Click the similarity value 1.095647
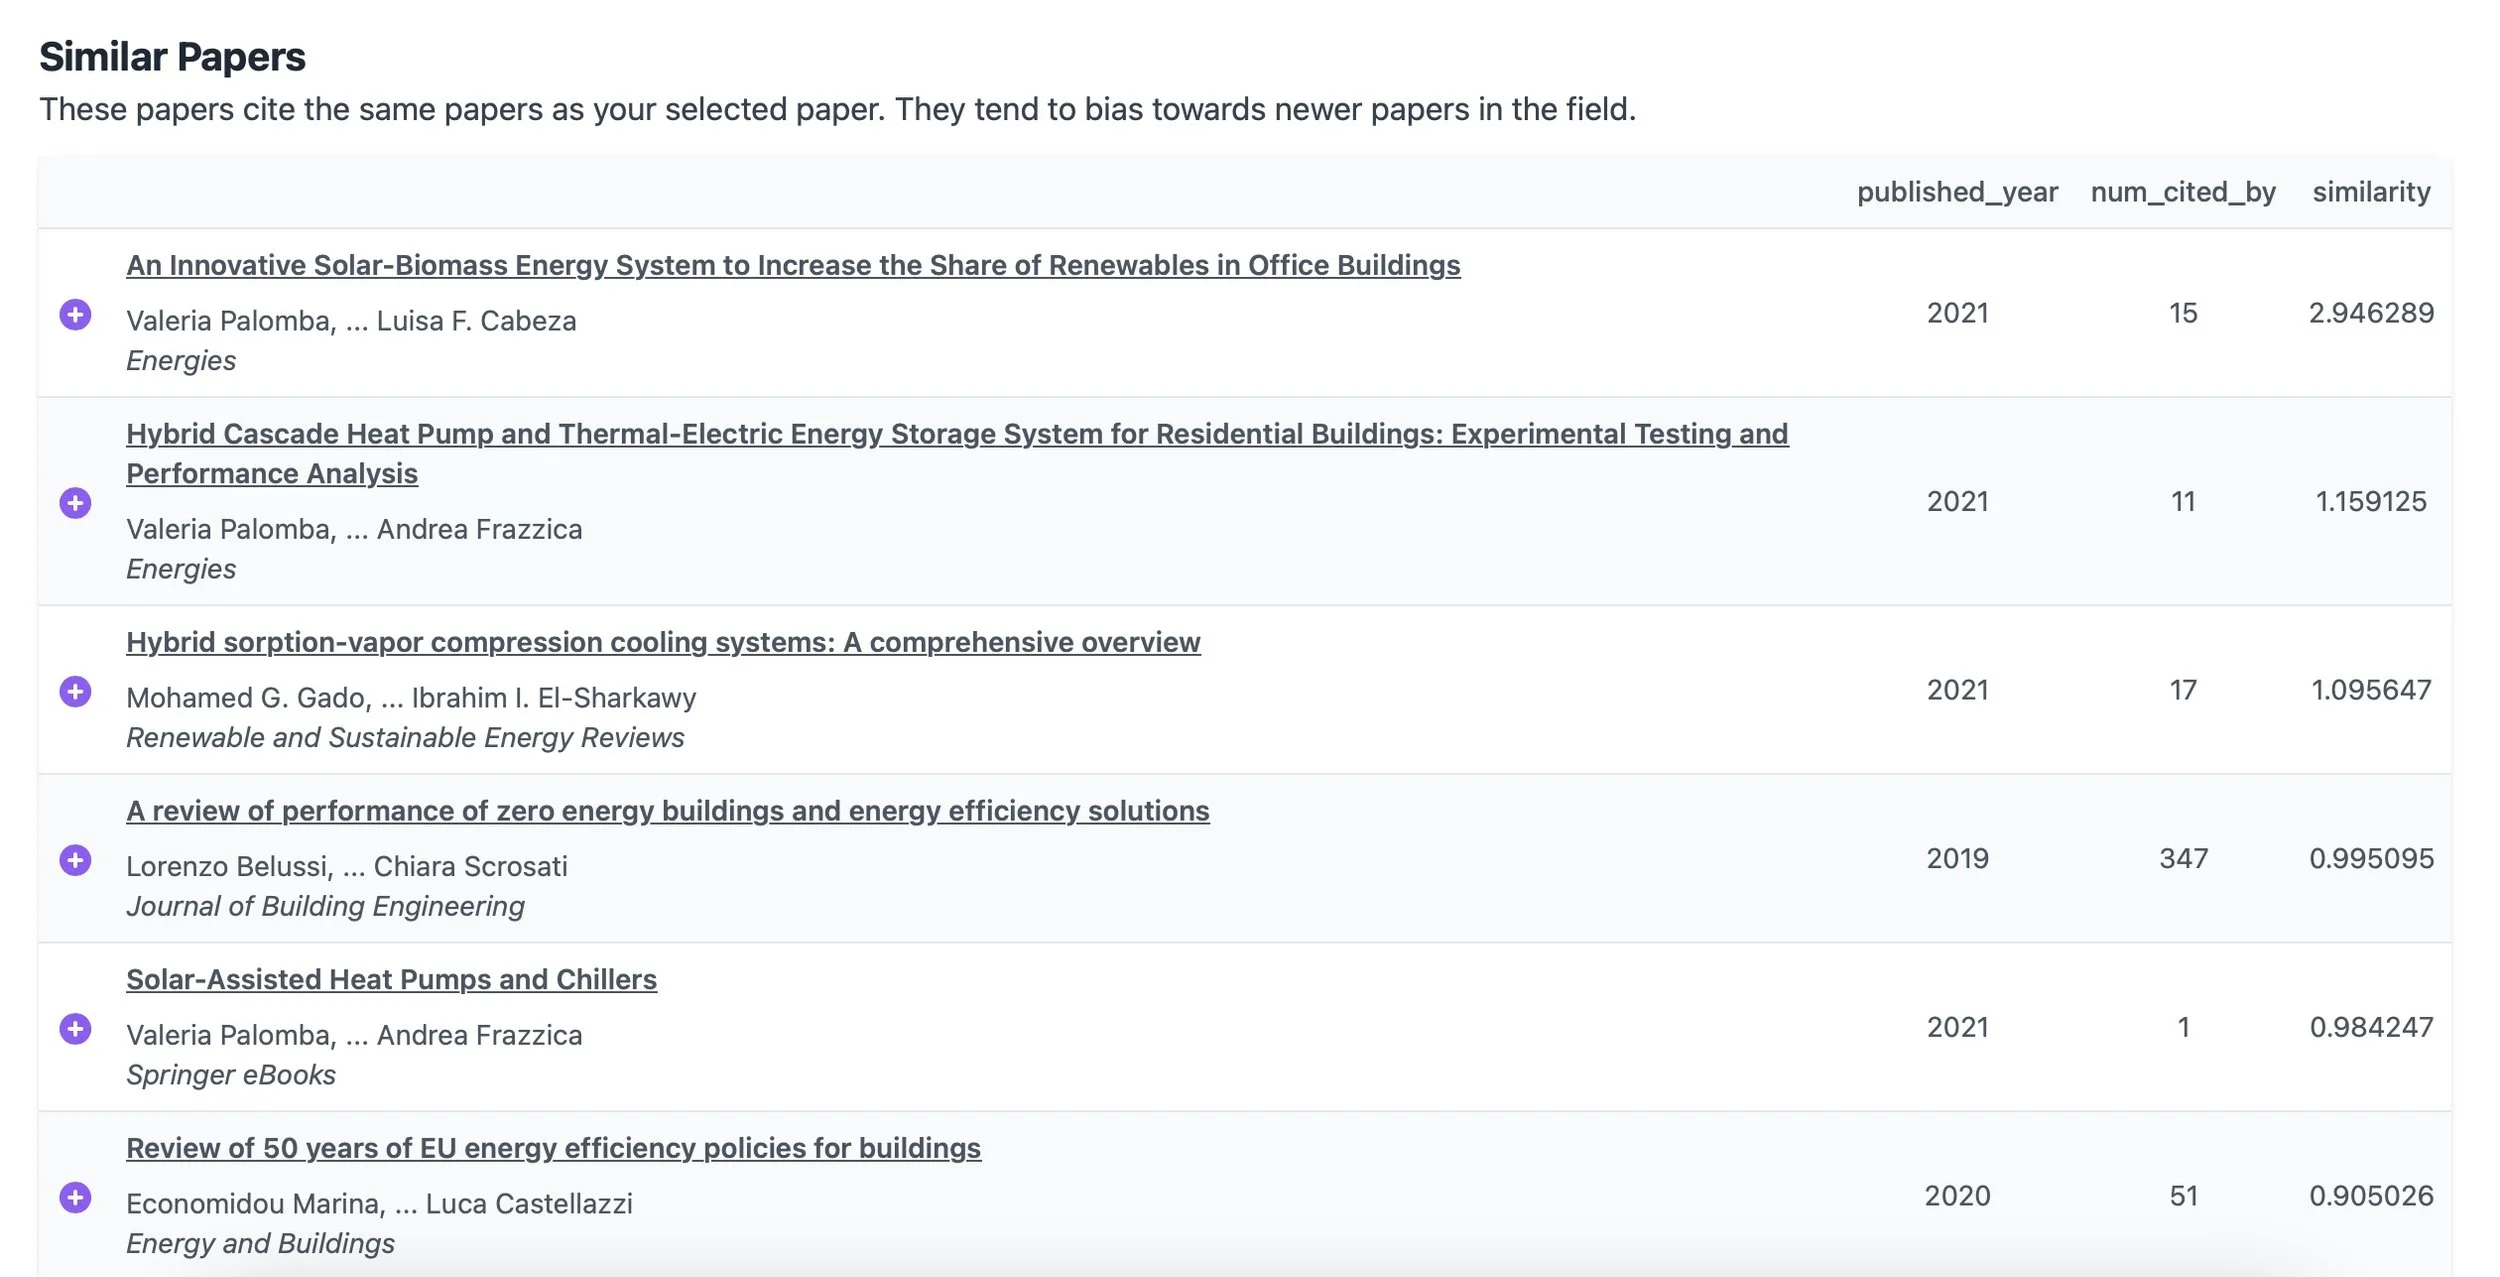Image resolution: width=2500 pixels, height=1277 pixels. [x=2371, y=690]
